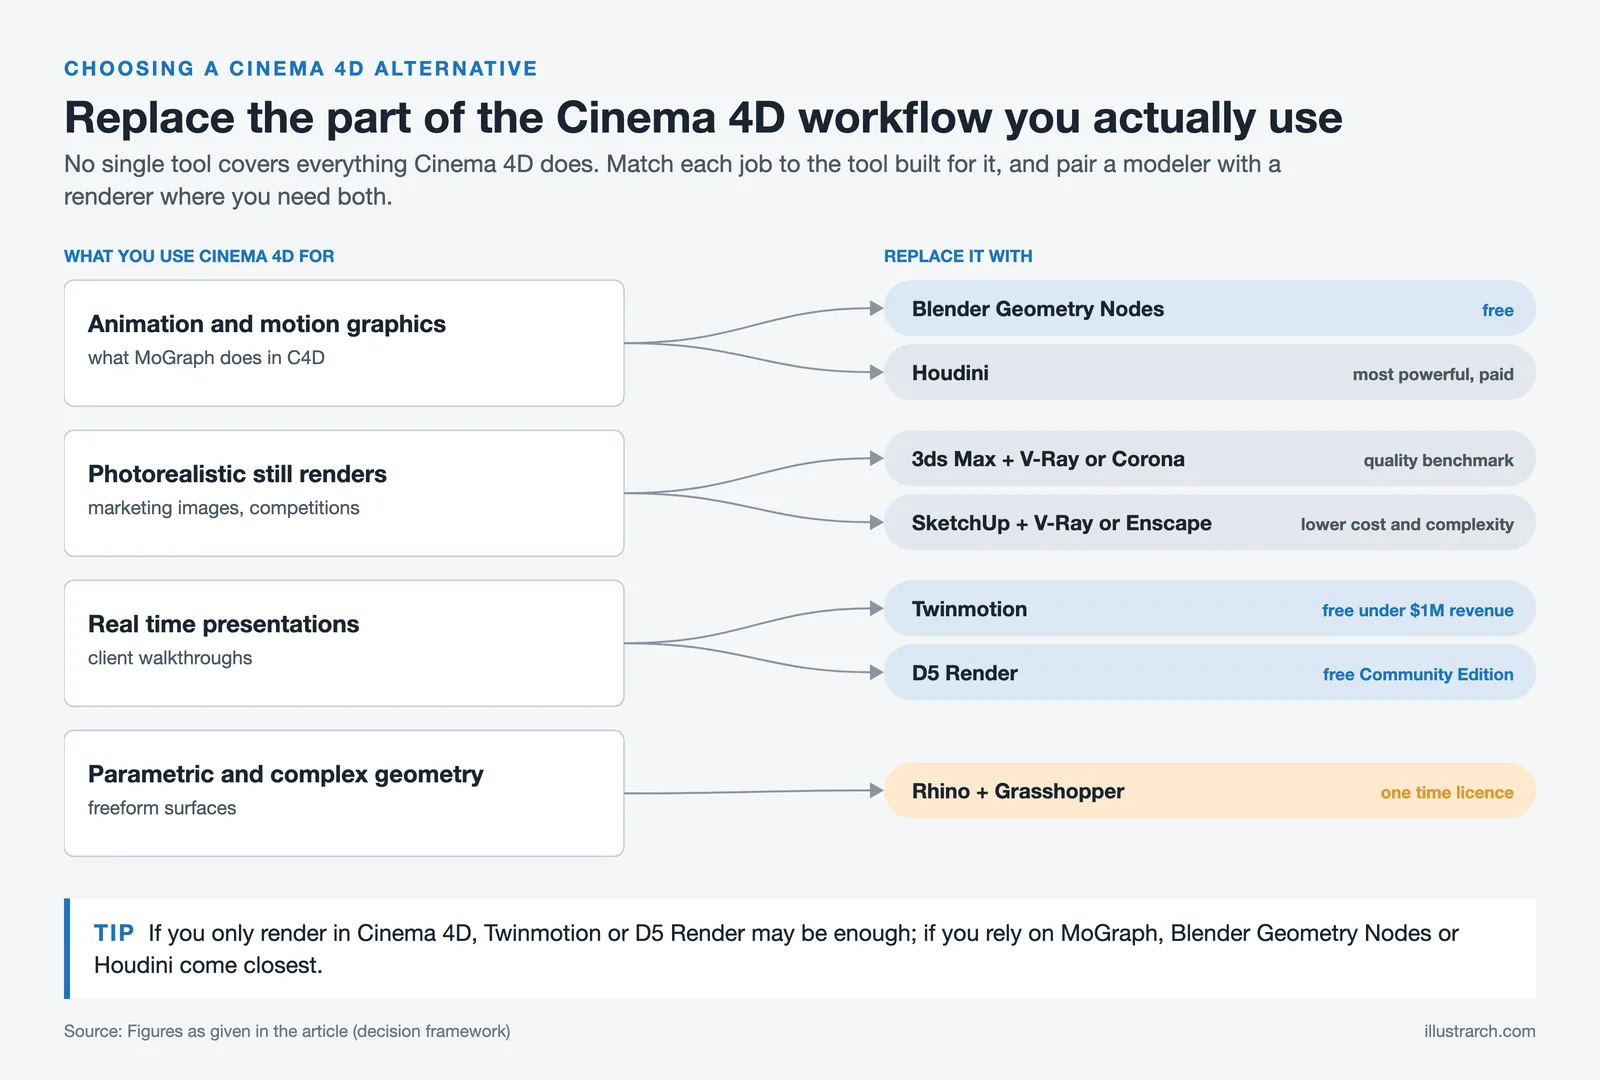Click 'free Community Edition' note
Image resolution: width=1600 pixels, height=1080 pixels.
(x=1418, y=674)
